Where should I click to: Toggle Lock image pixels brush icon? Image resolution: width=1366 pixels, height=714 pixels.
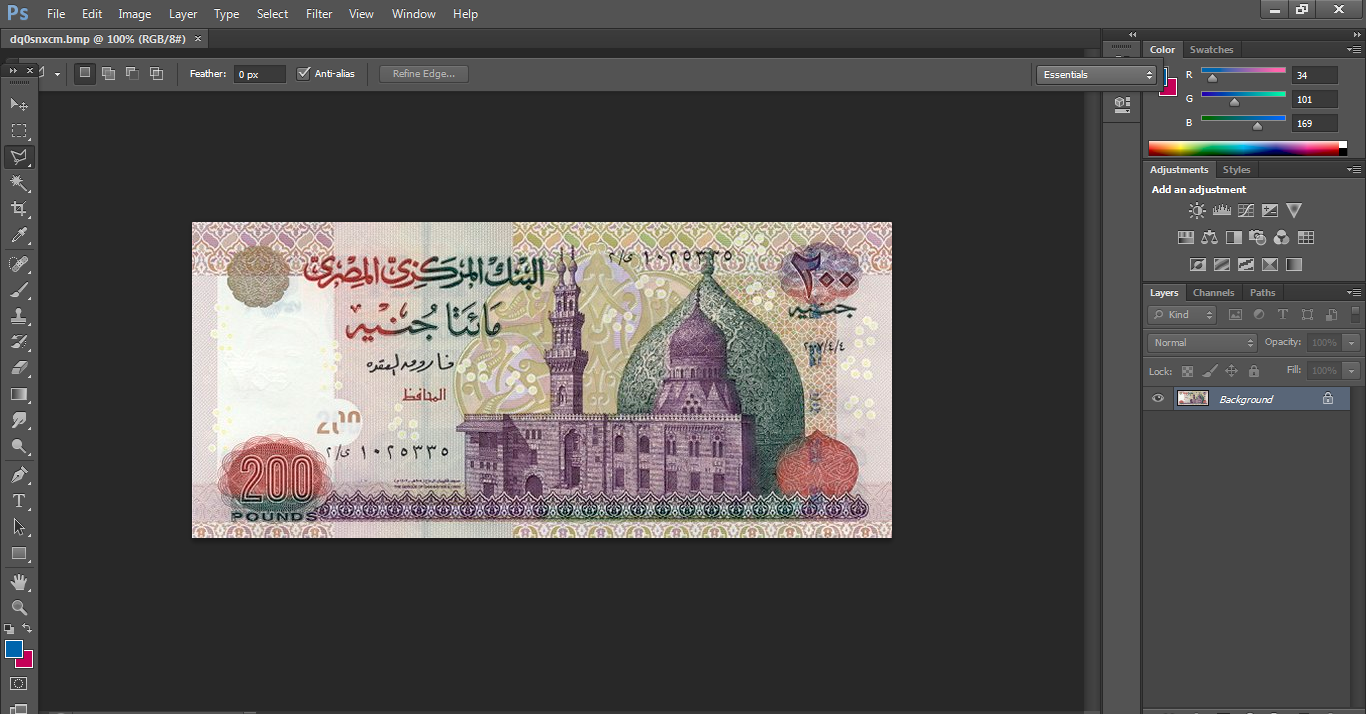point(1210,371)
